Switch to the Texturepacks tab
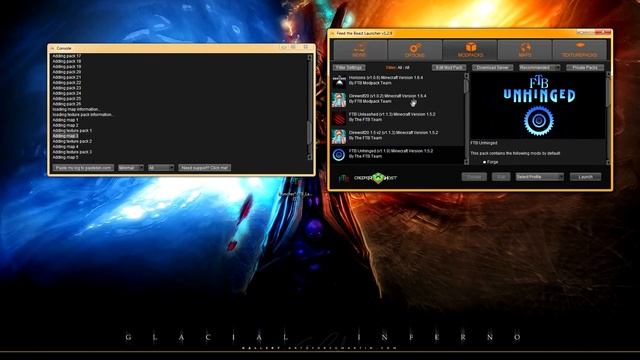This screenshot has height=360, width=640. click(x=579, y=50)
